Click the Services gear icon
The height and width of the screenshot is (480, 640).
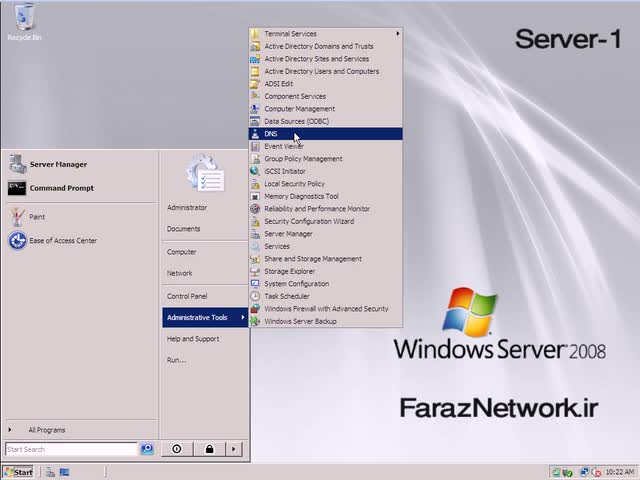pos(255,246)
